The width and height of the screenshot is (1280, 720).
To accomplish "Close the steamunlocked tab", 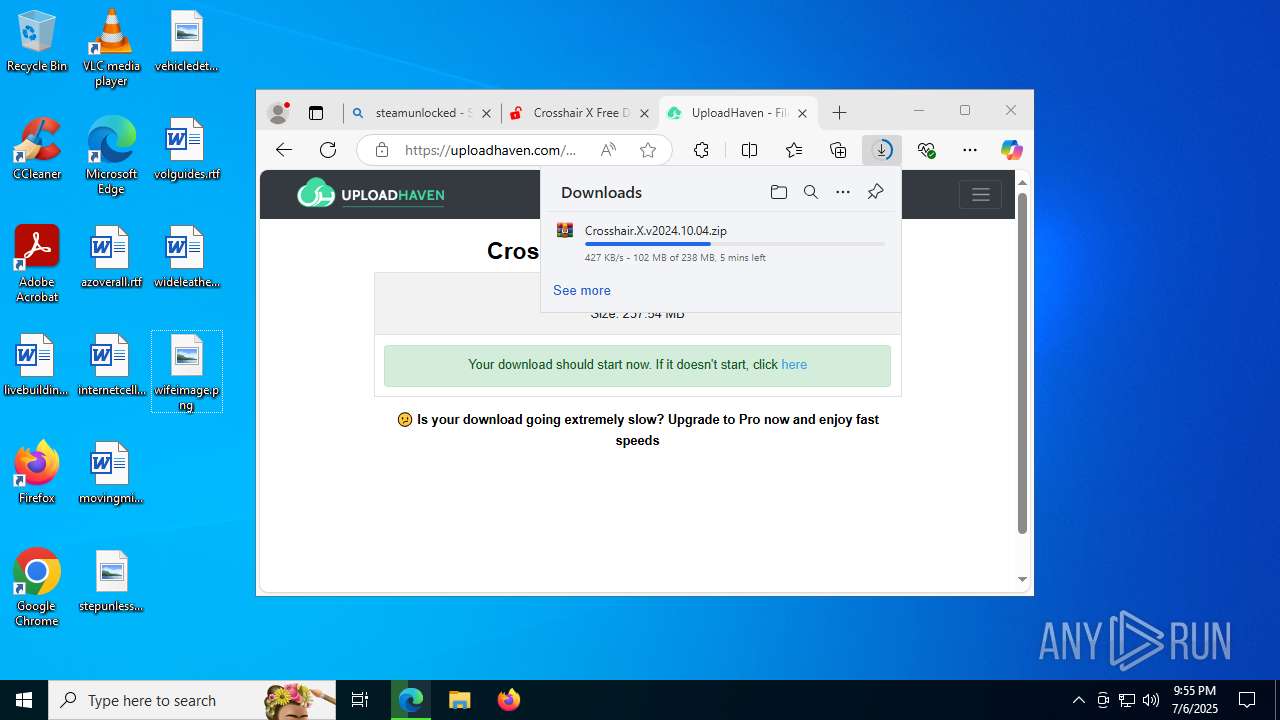I will tap(487, 114).
